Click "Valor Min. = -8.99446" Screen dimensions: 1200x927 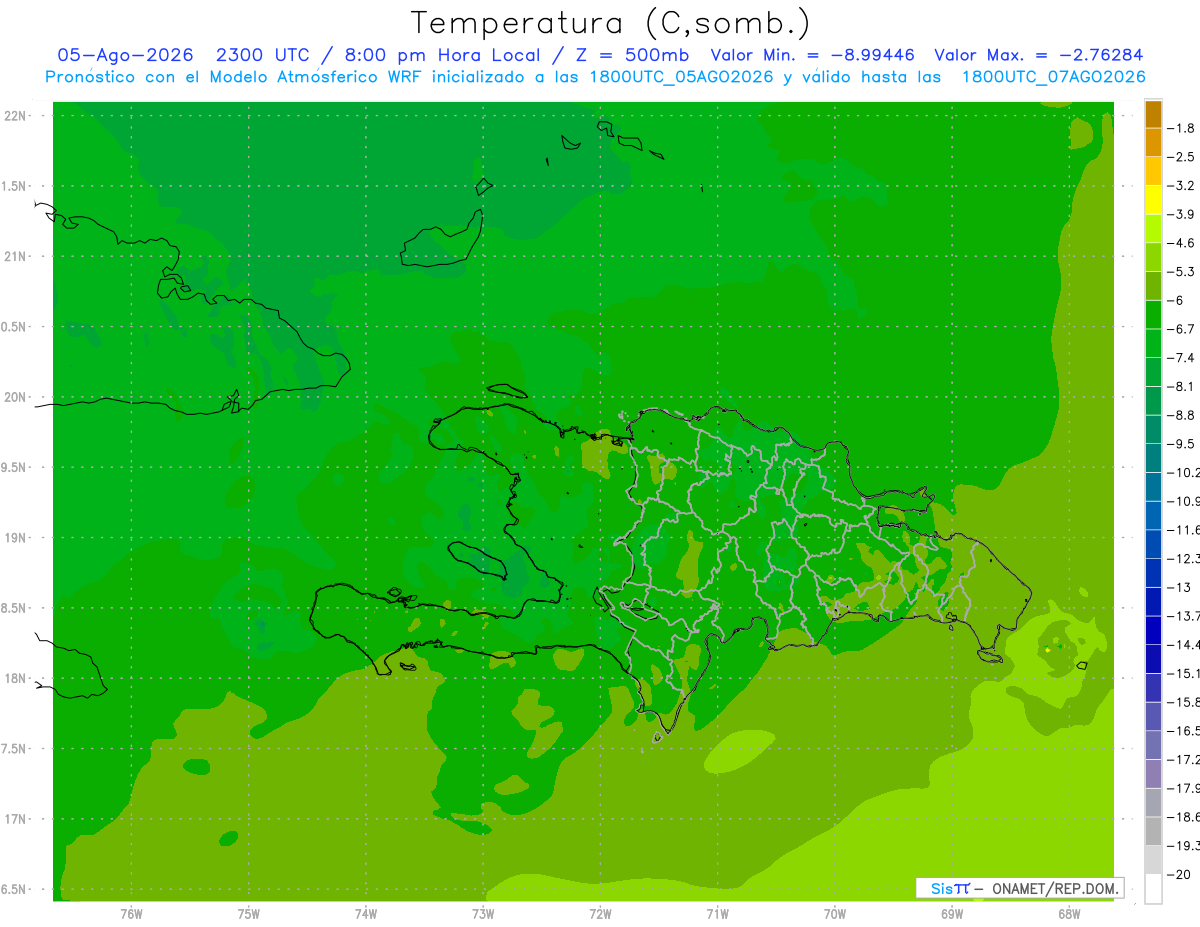814,55
